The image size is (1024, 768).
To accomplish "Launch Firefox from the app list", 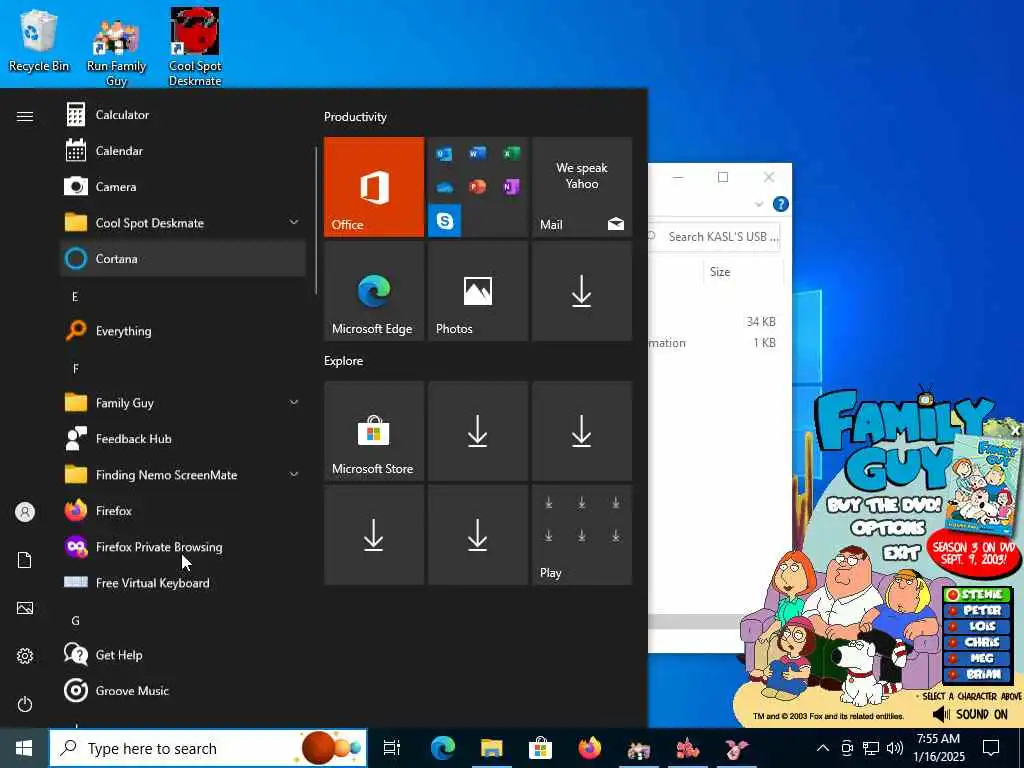I will tap(183, 511).
